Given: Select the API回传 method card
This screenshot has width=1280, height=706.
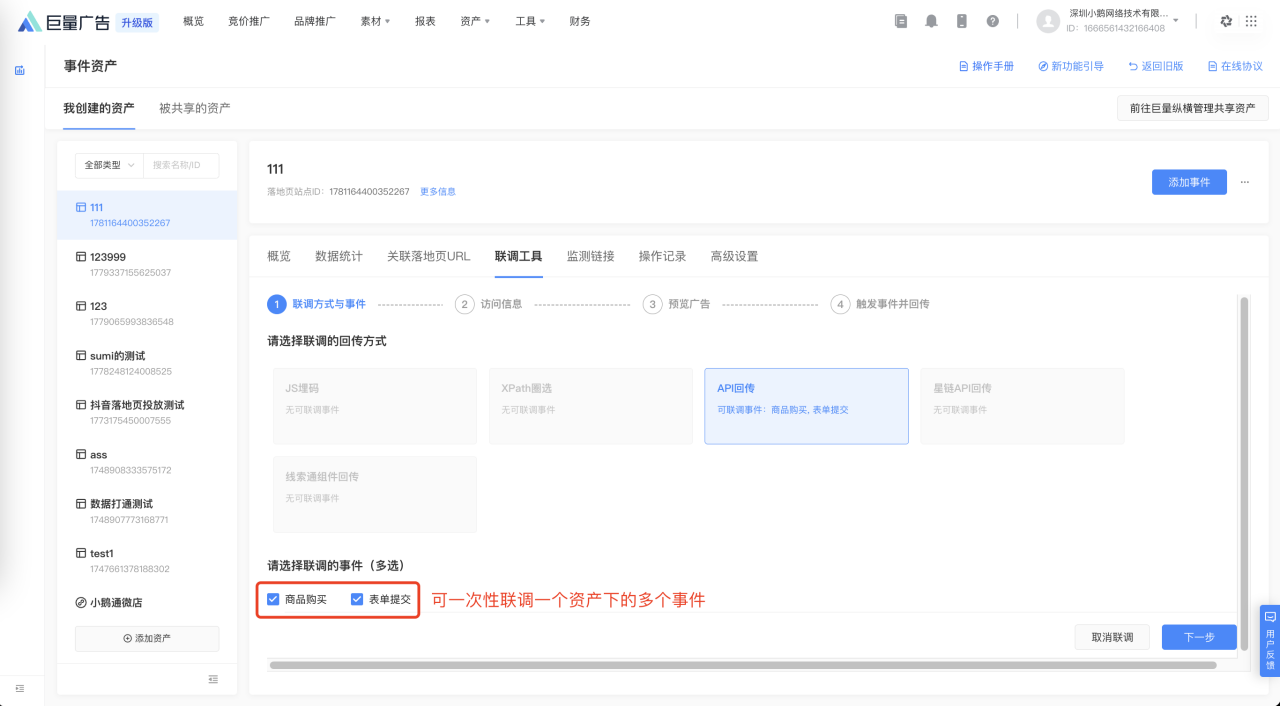Looking at the screenshot, I should 806,406.
